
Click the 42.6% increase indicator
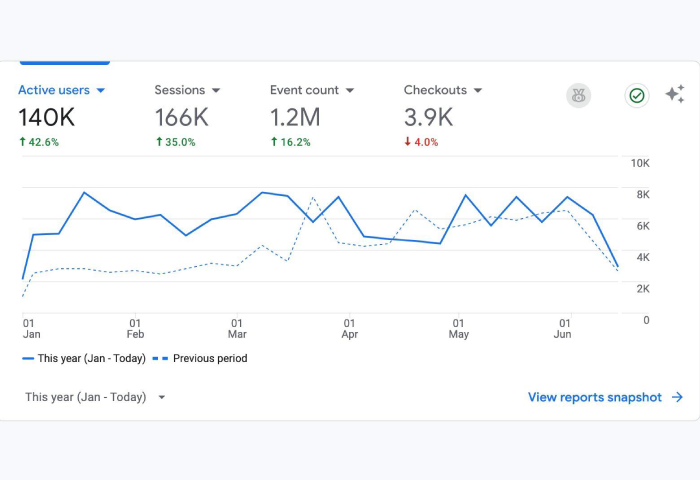click(x=39, y=142)
